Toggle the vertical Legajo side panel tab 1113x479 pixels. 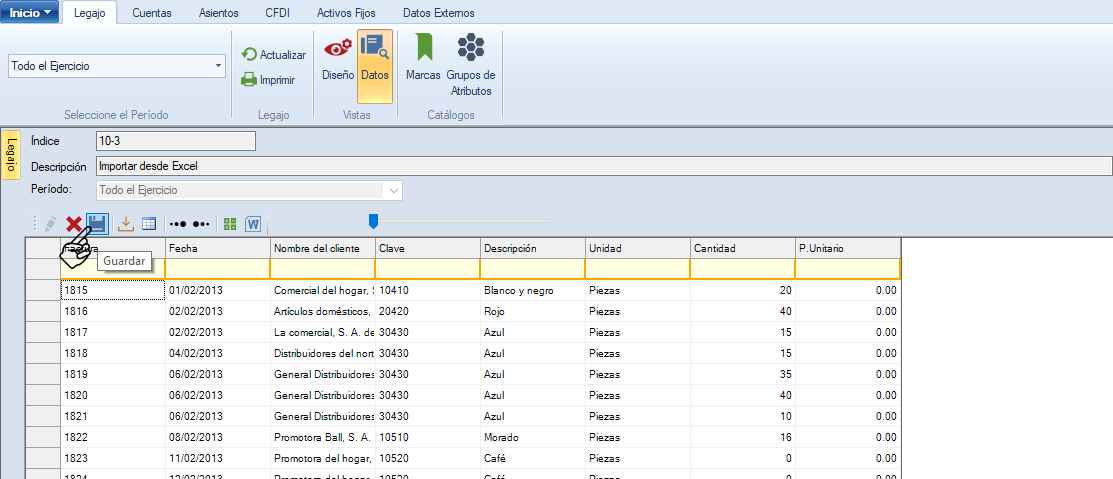pyautogui.click(x=10, y=154)
